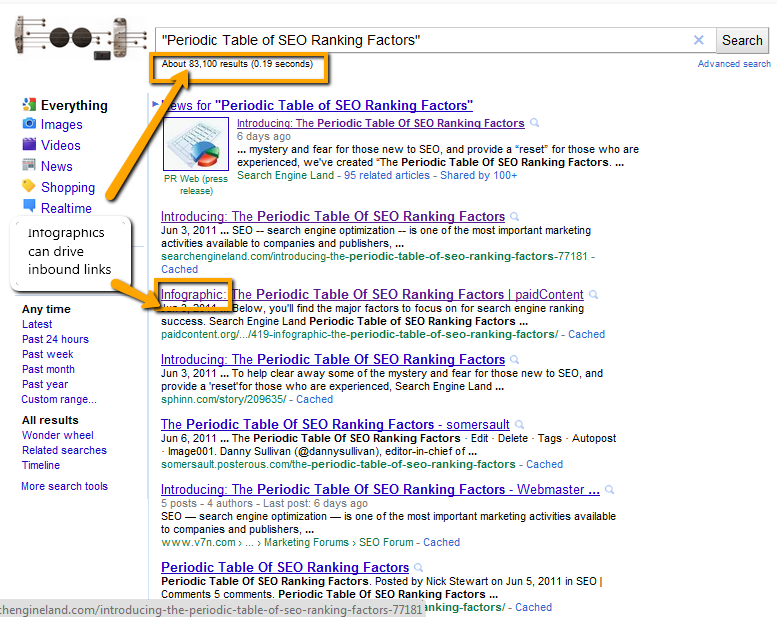
Task: Open Shared by 100+ link
Action: click(x=479, y=175)
